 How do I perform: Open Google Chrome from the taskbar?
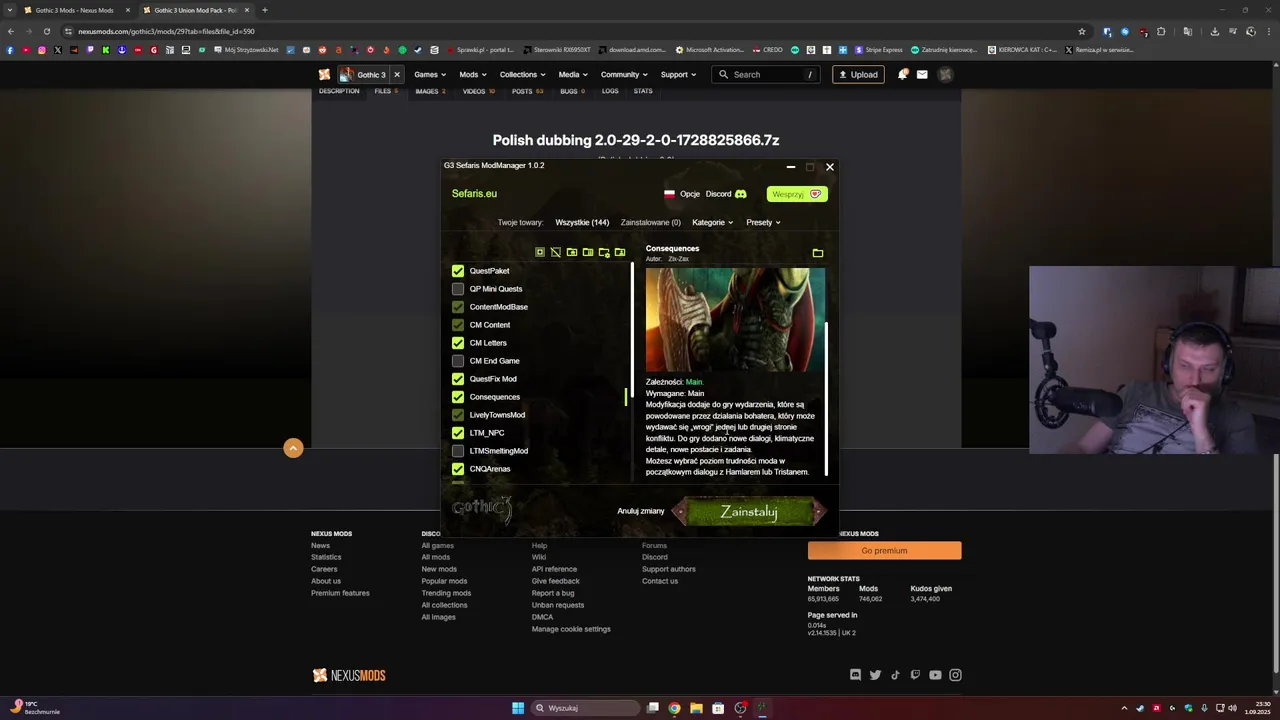click(674, 708)
